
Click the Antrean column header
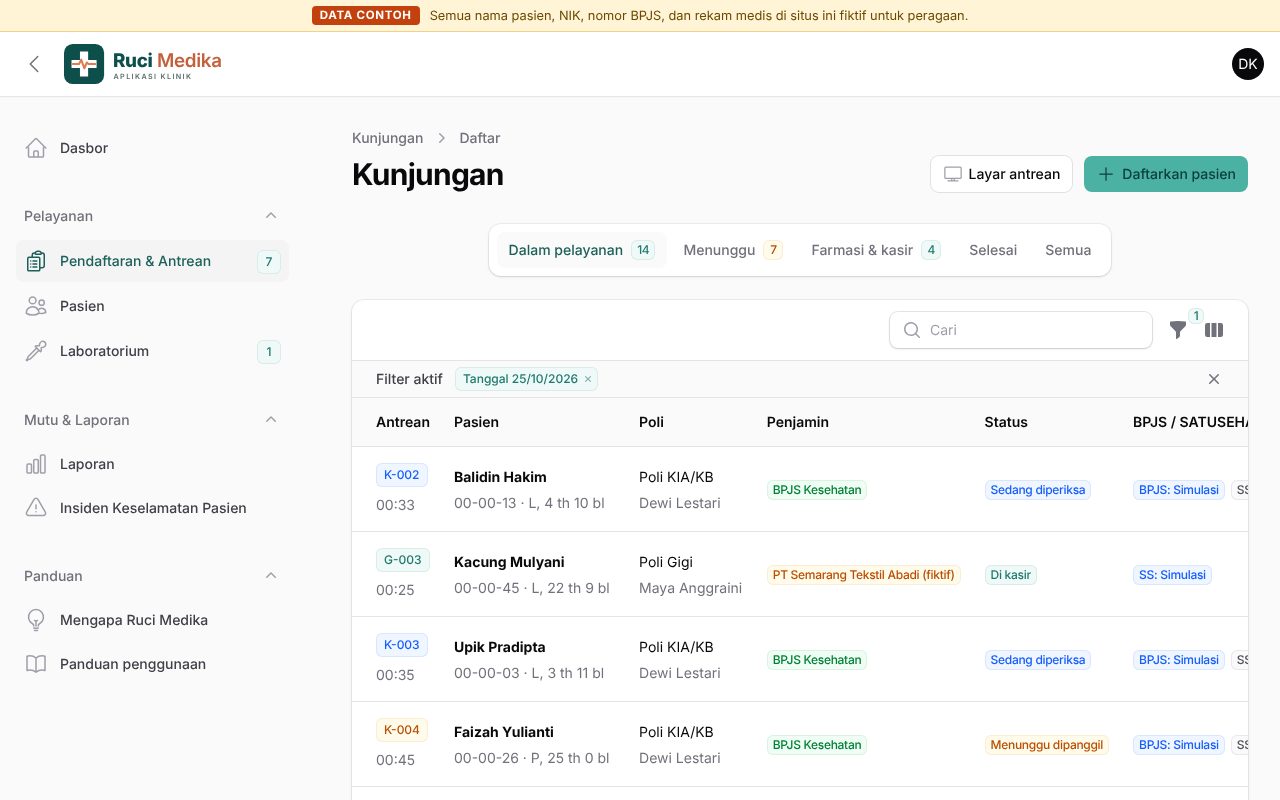[403, 422]
